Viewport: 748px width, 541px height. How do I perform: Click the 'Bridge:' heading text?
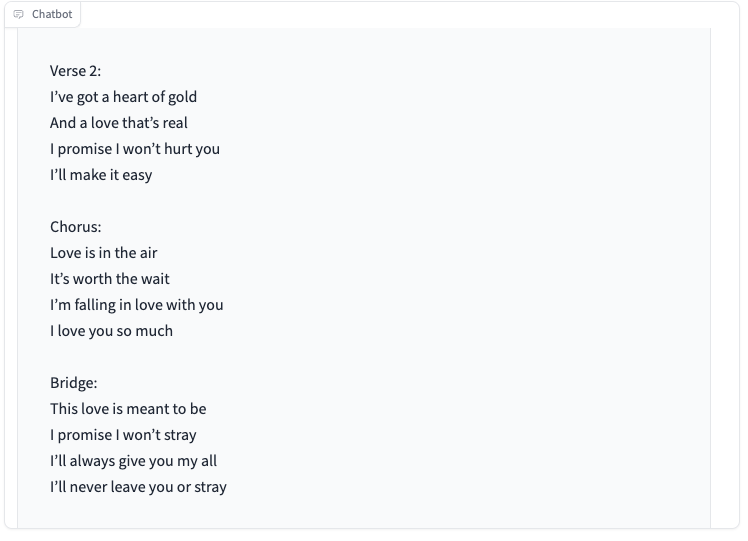[73, 383]
